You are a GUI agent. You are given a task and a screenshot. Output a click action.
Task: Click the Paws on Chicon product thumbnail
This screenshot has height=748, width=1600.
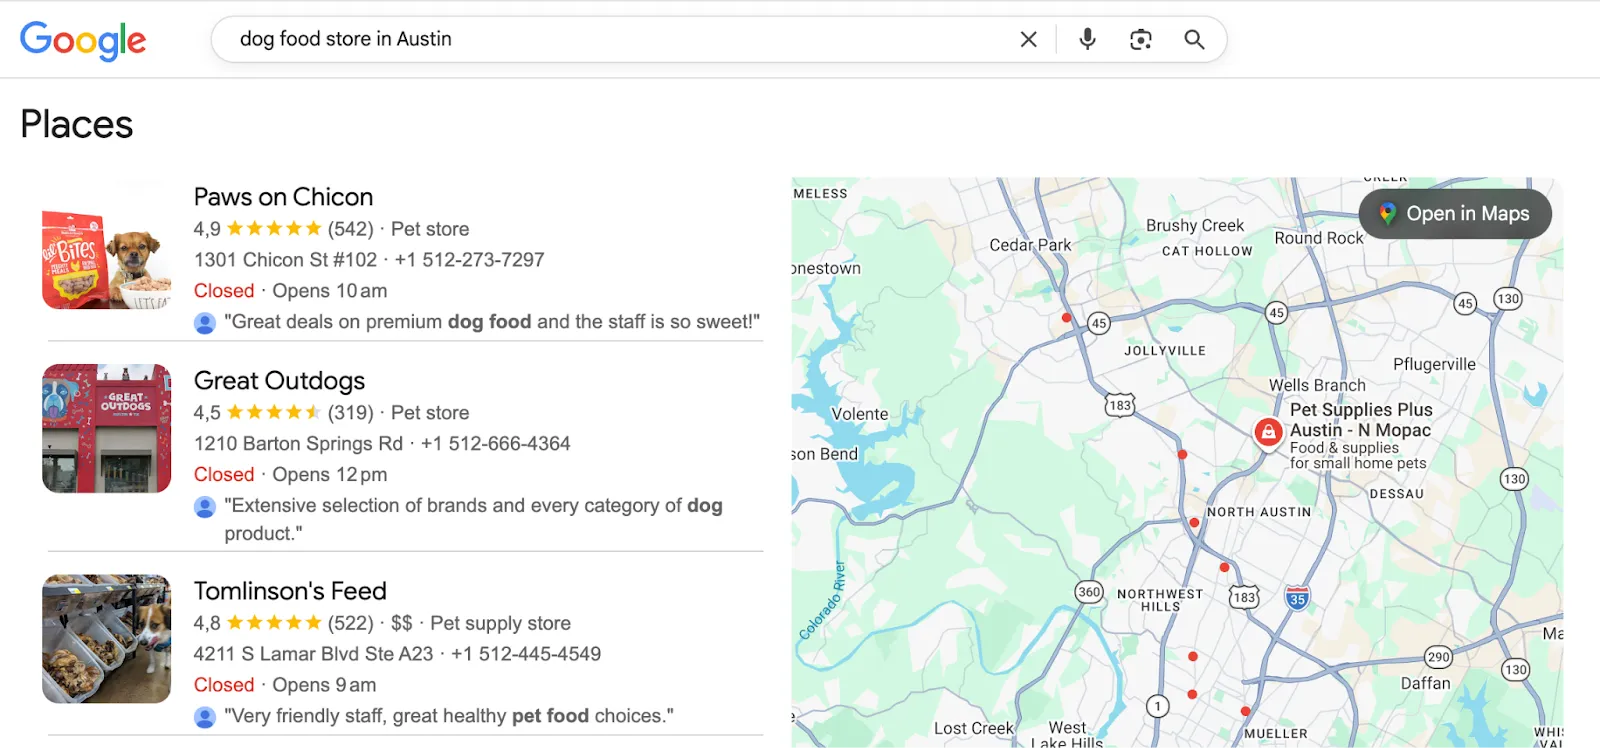pyautogui.click(x=106, y=245)
